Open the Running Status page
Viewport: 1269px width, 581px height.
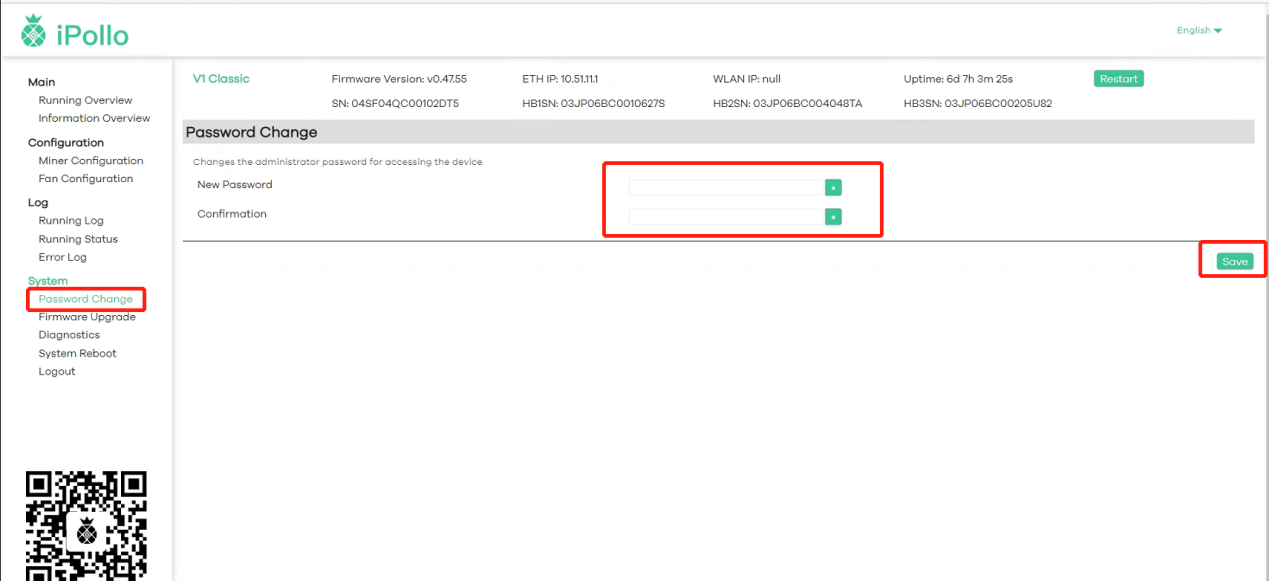(78, 239)
